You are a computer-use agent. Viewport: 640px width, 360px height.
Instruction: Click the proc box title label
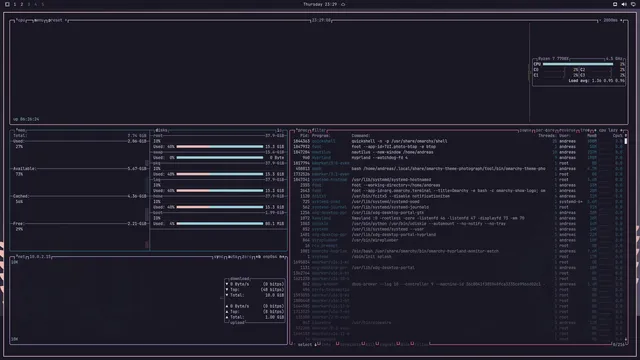pyautogui.click(x=302, y=130)
